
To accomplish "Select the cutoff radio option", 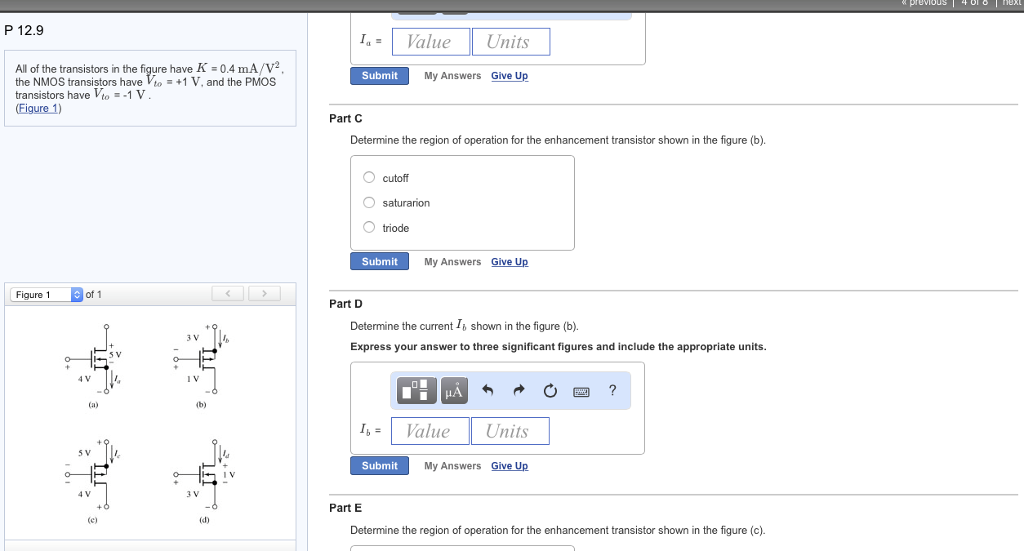I will point(369,178).
